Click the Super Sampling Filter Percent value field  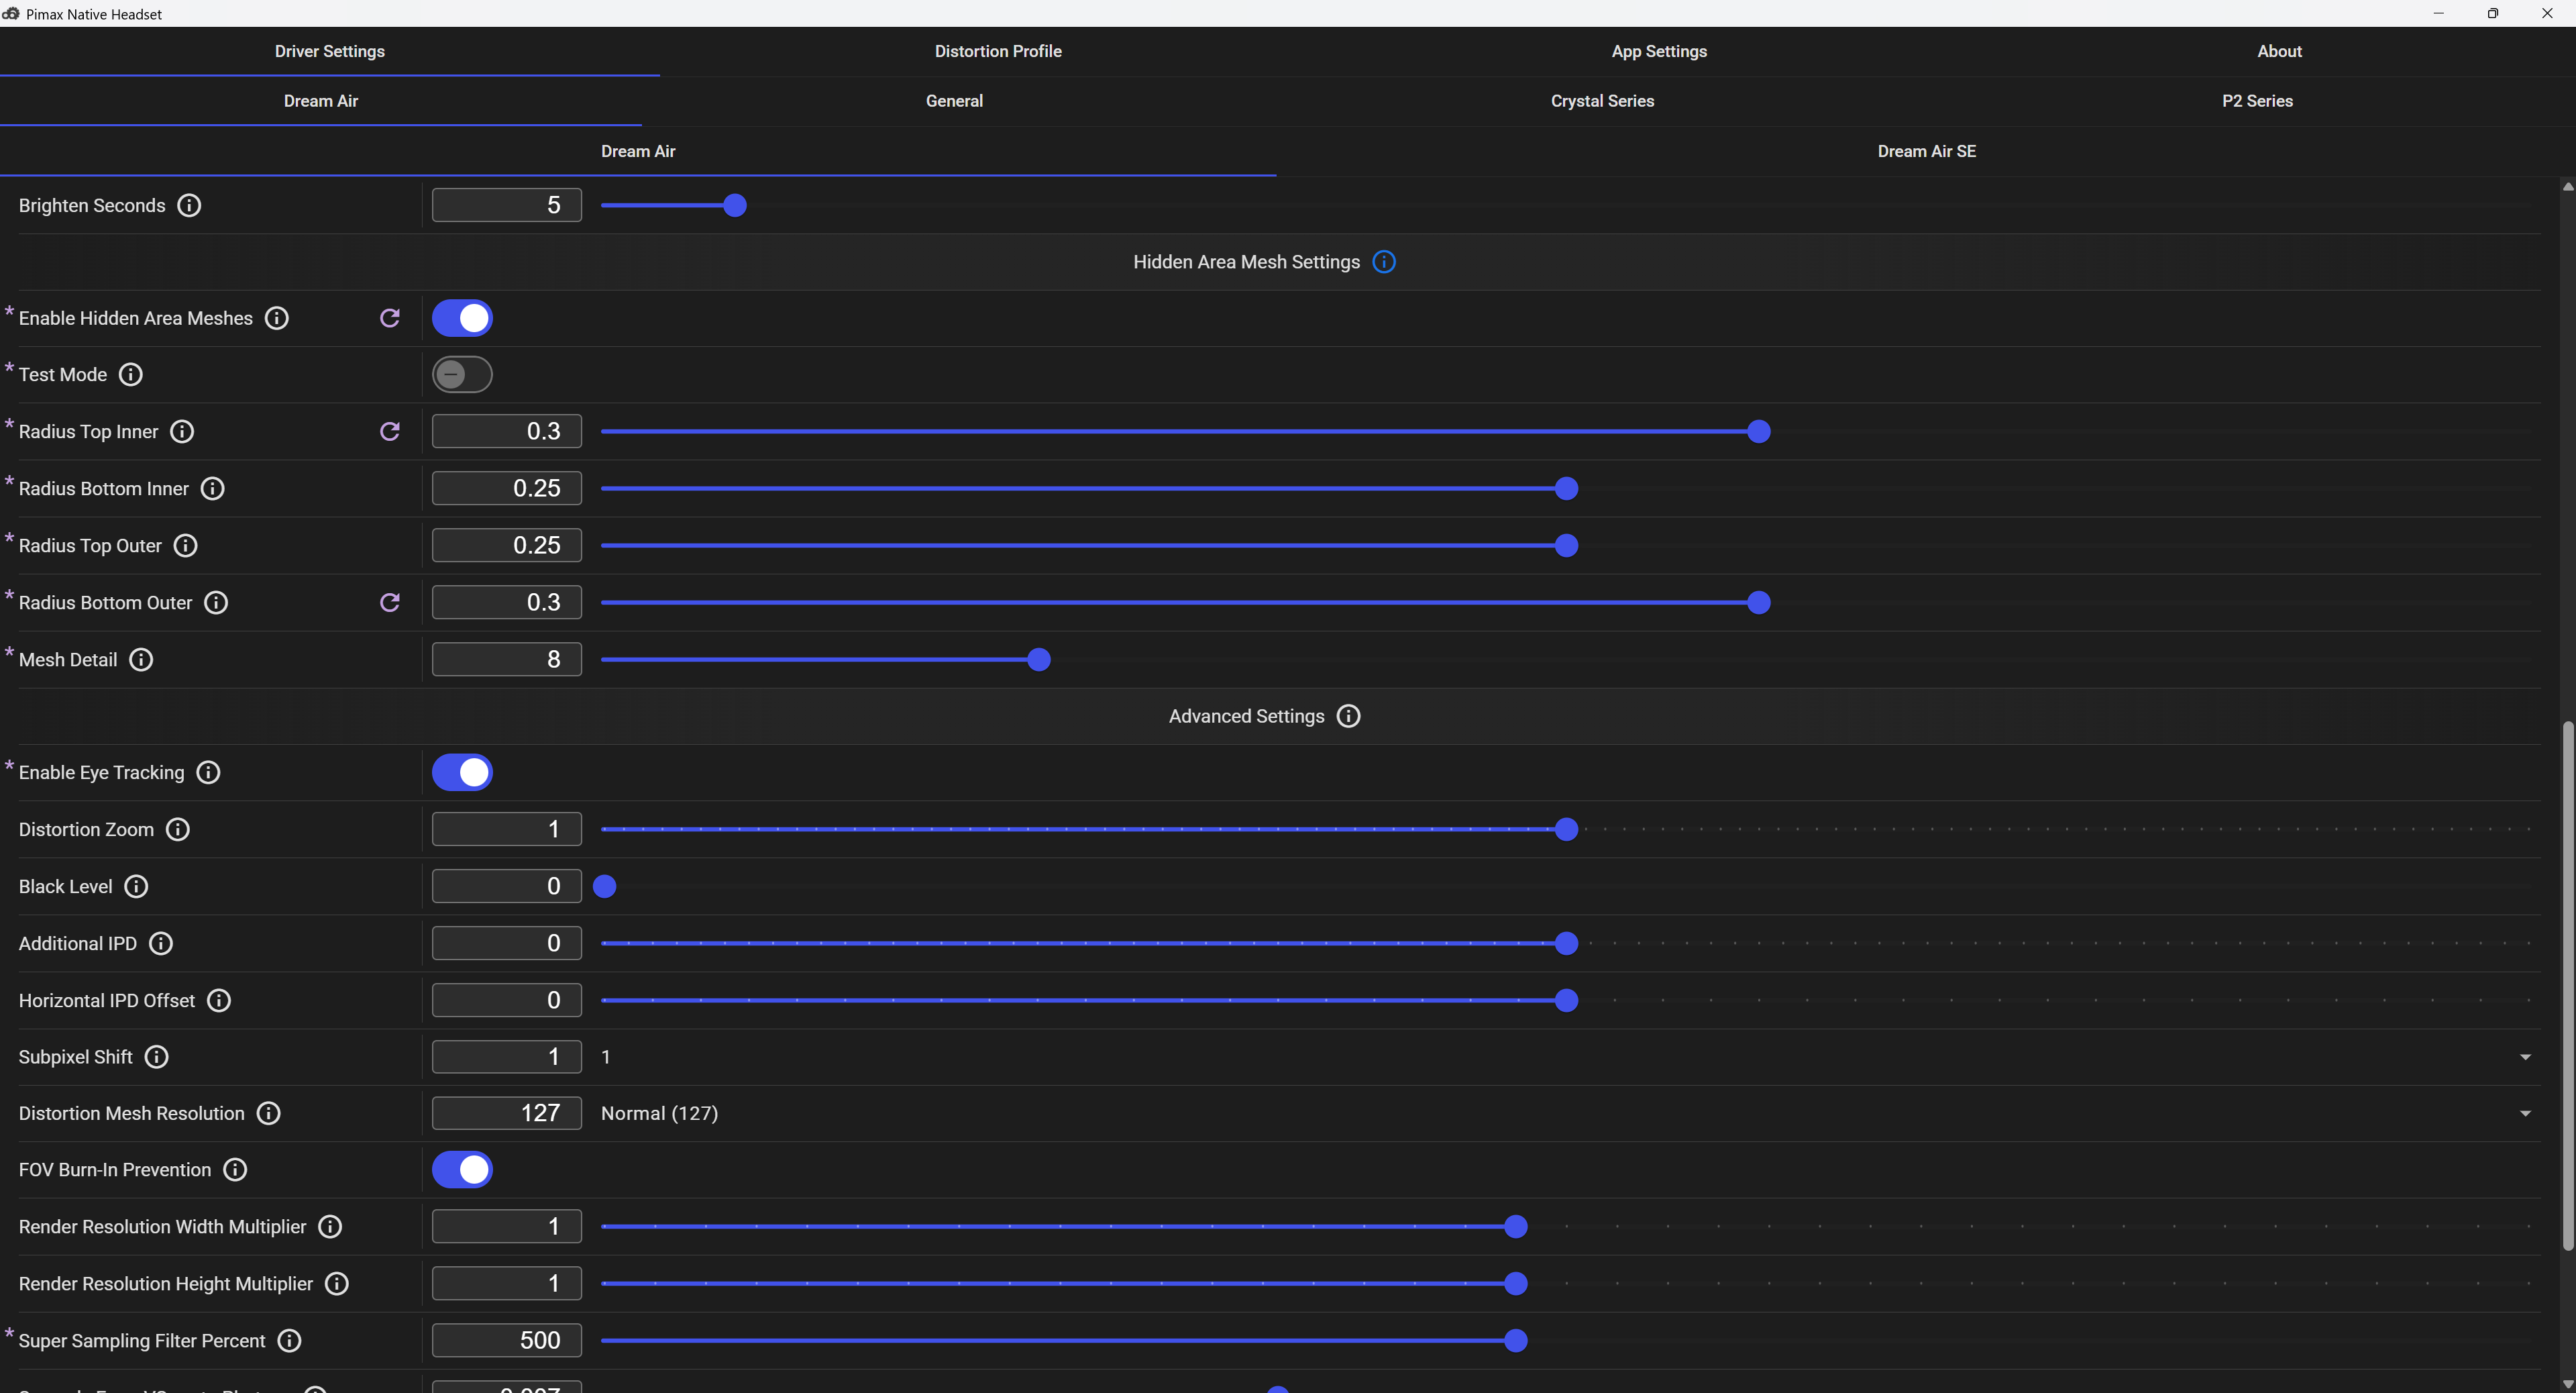click(507, 1340)
